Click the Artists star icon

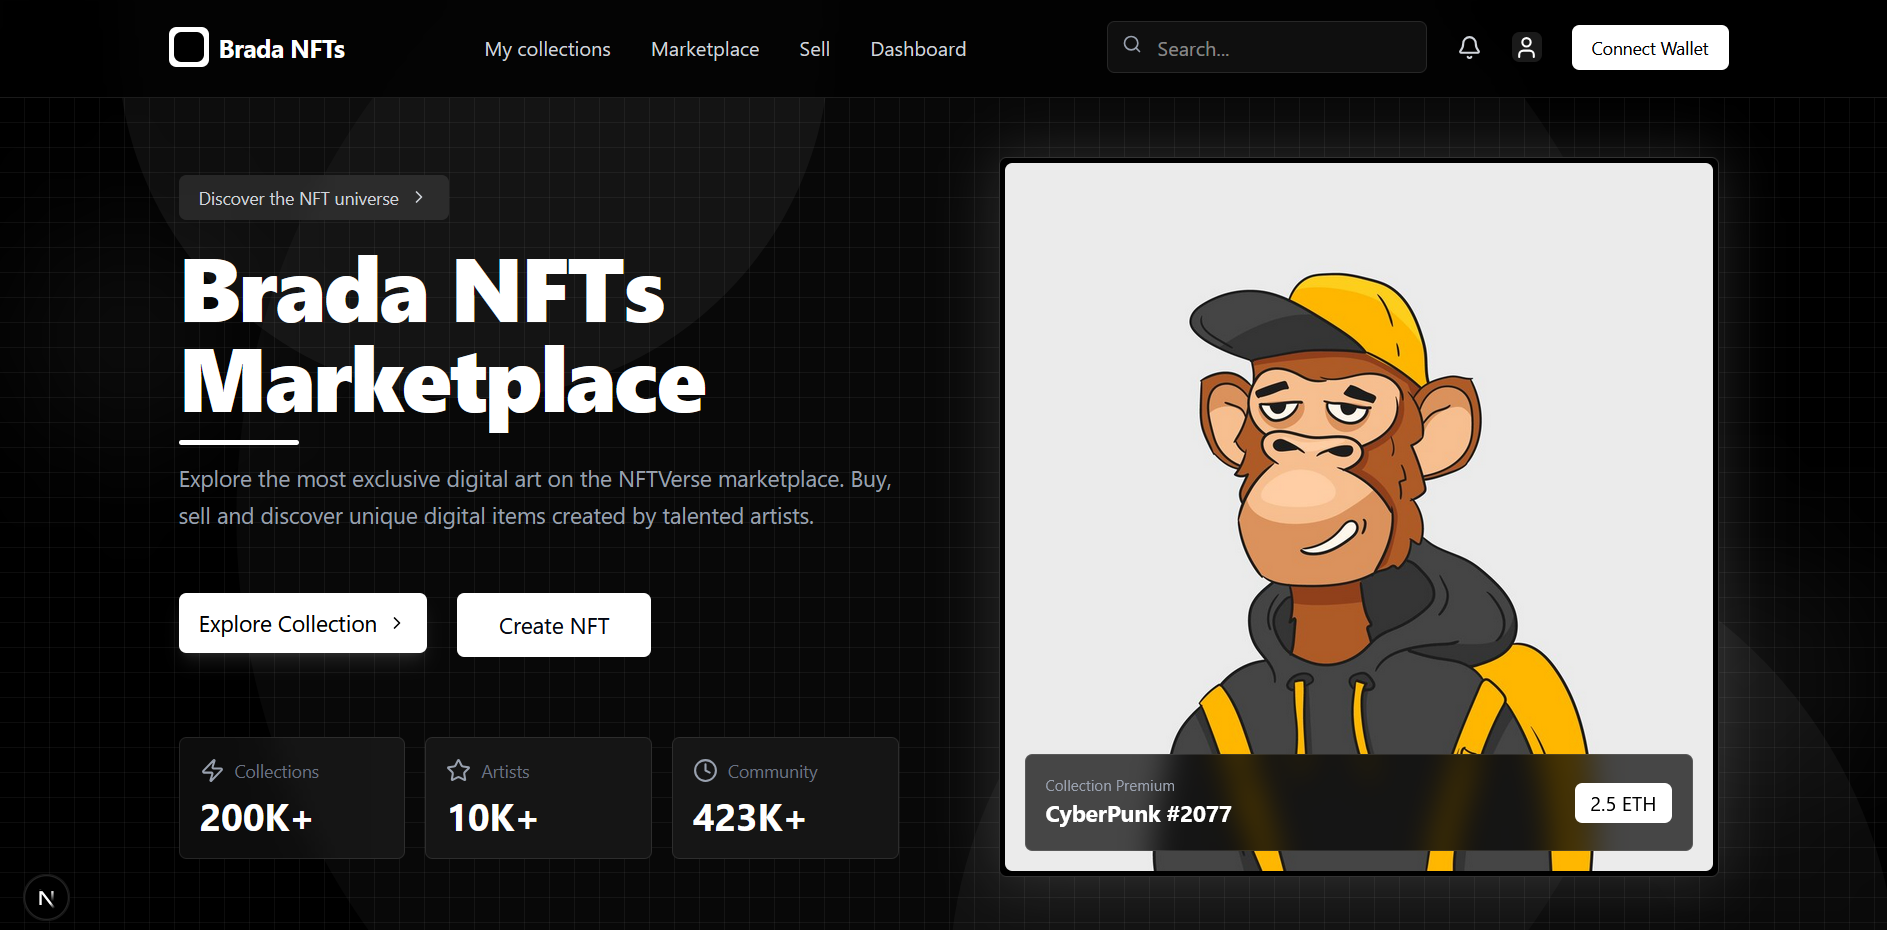tap(458, 771)
